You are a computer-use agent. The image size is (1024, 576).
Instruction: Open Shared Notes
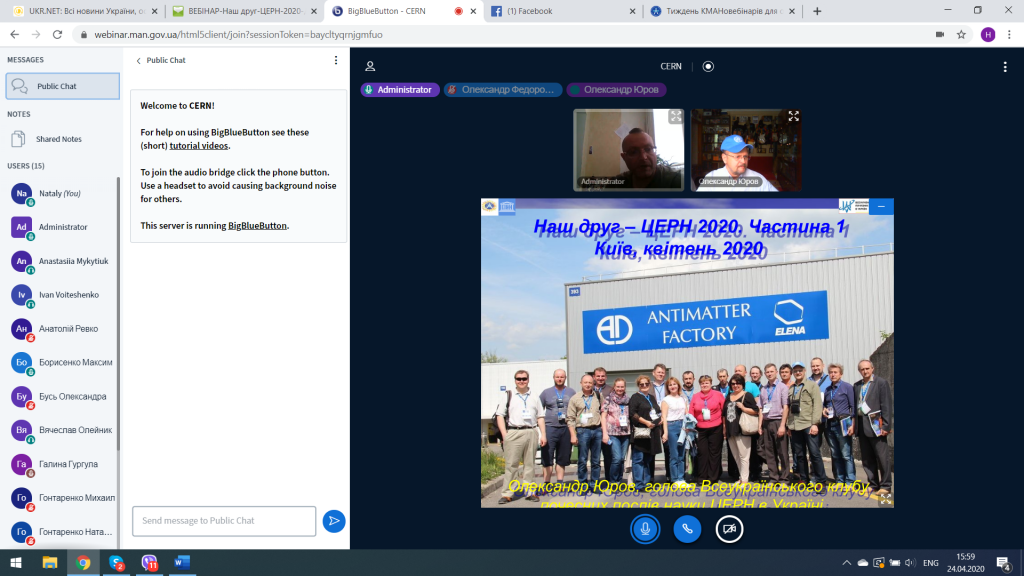(x=60, y=139)
